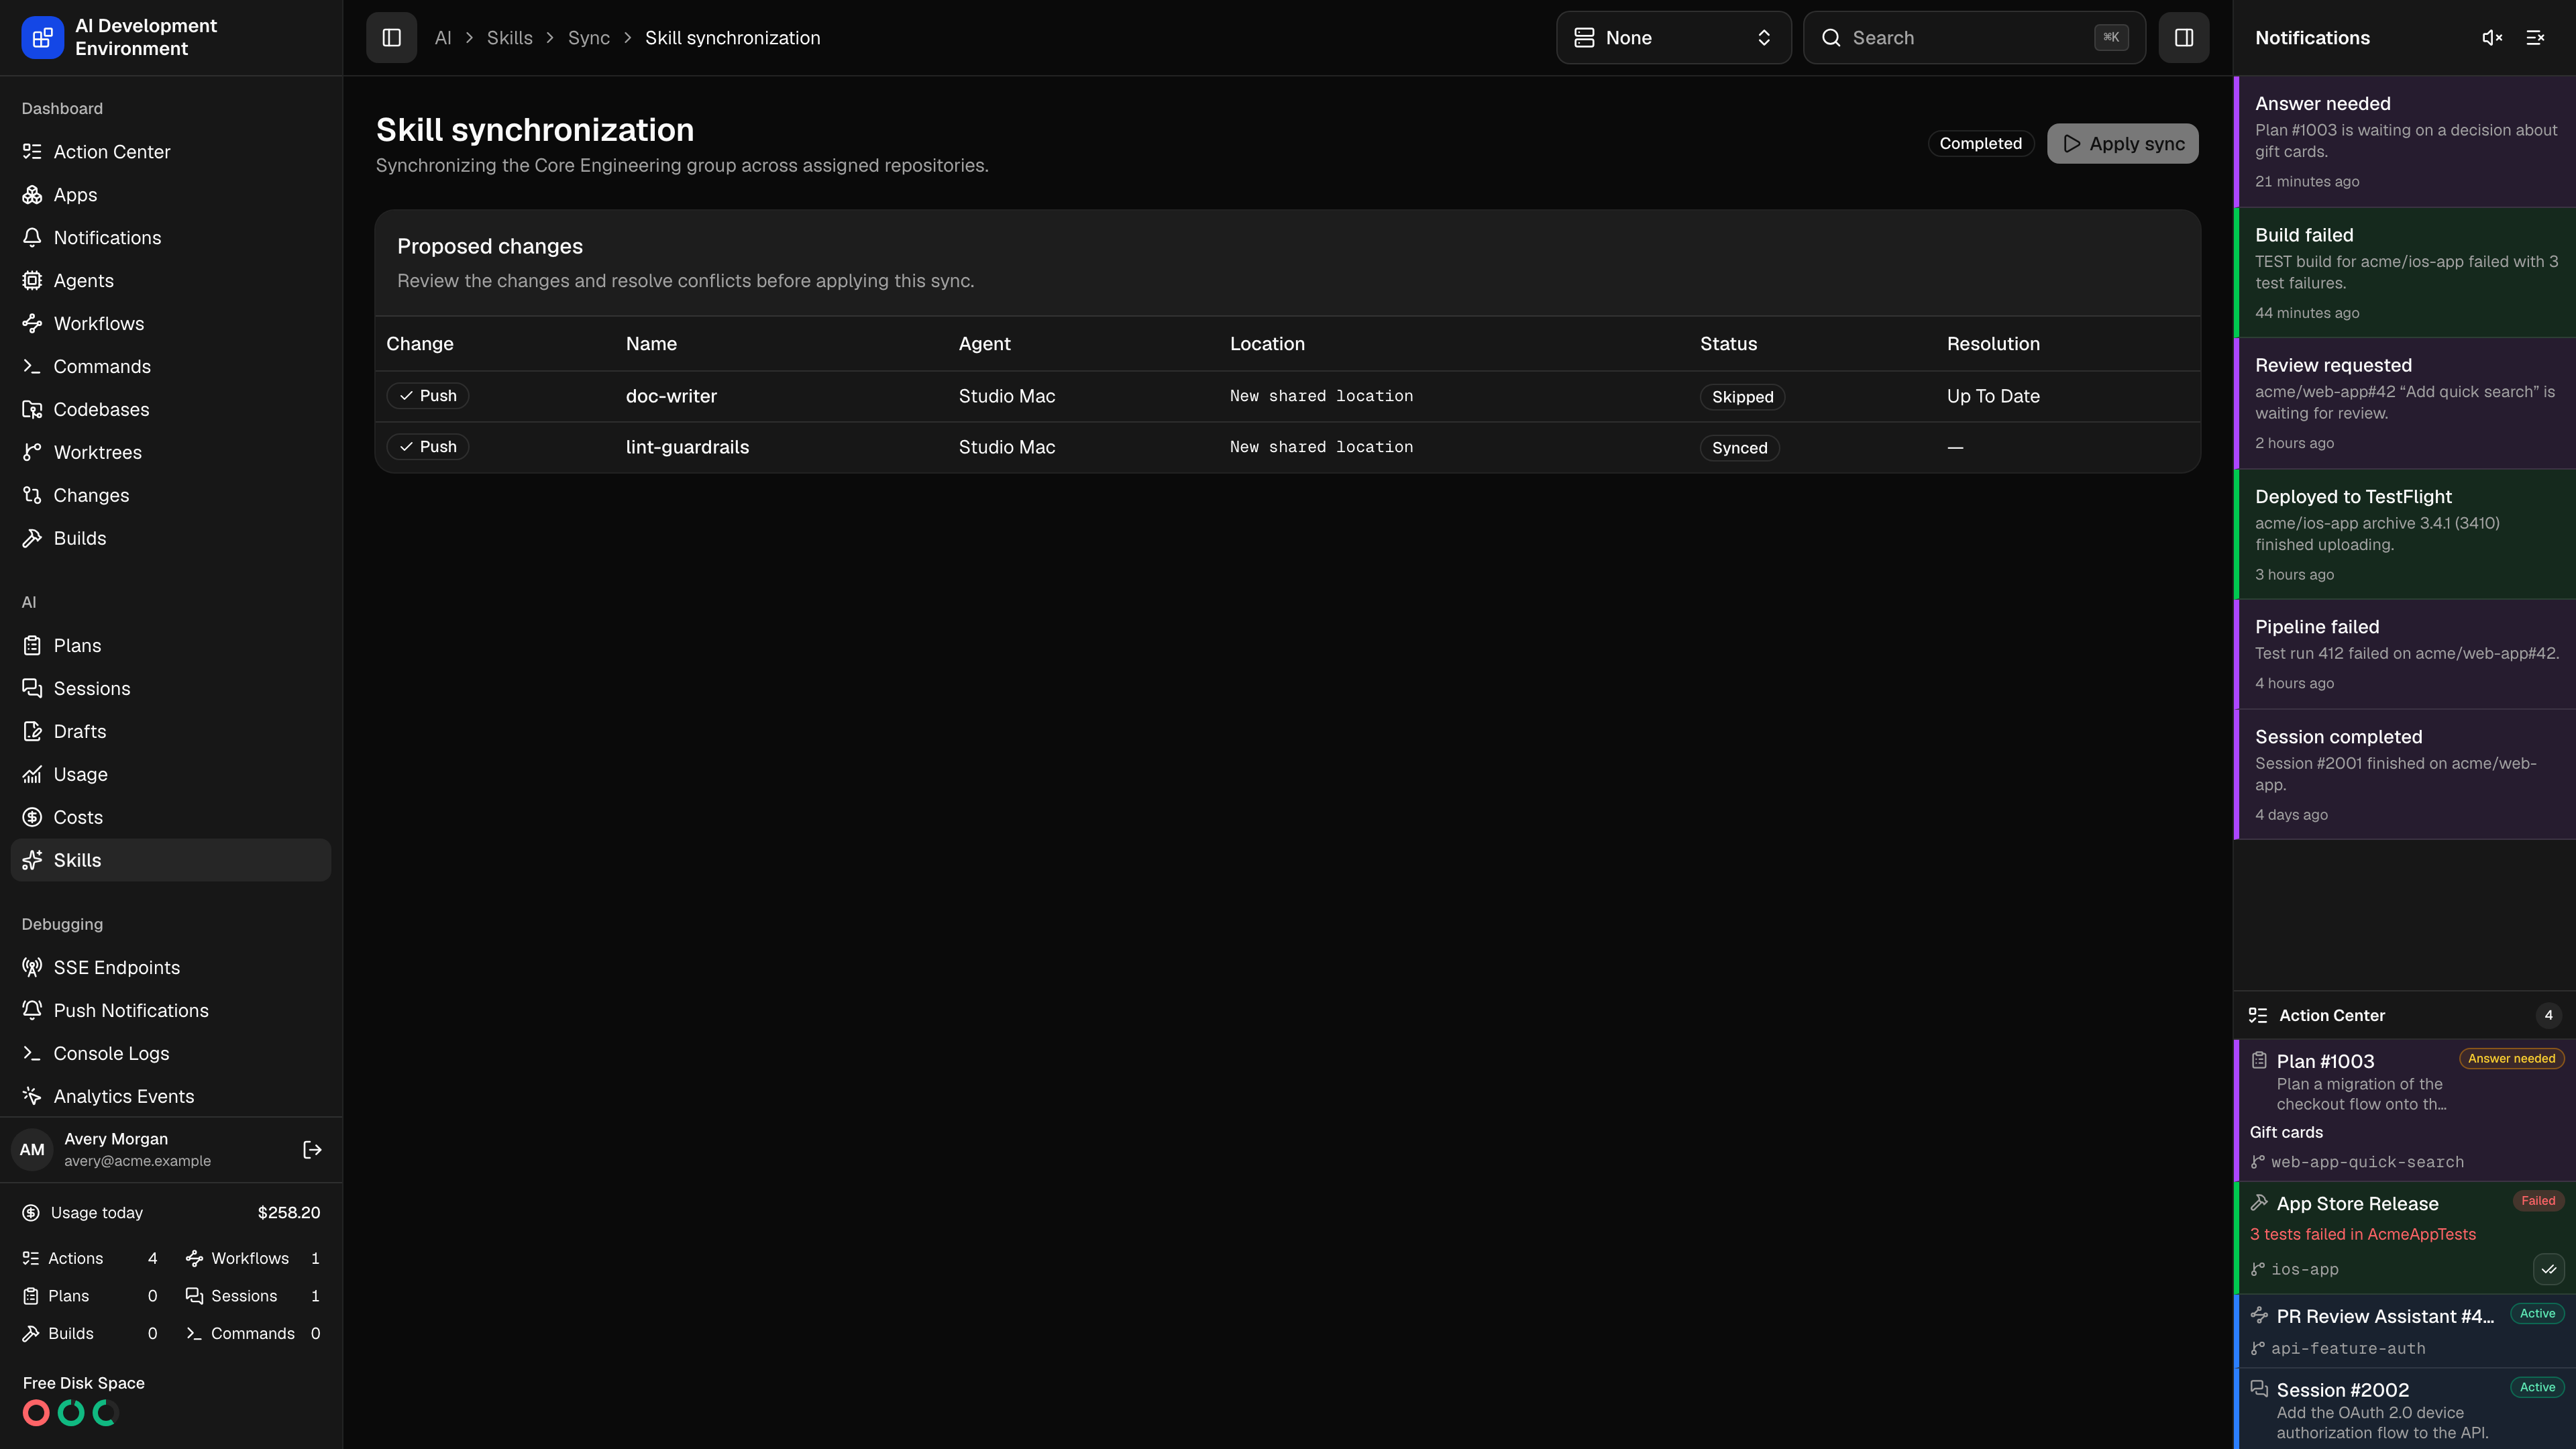Viewport: 2576px width, 1449px height.
Task: Expand the Action Center panel header
Action: click(x=2405, y=1015)
